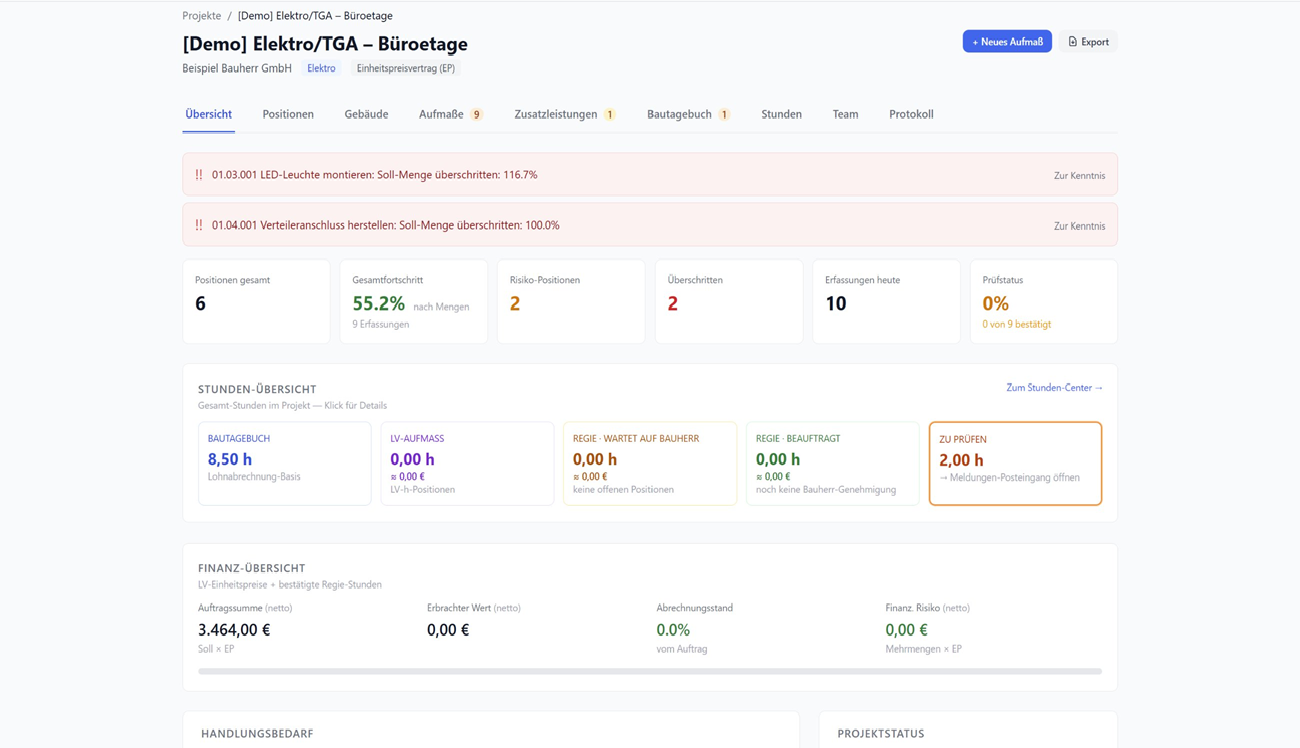This screenshot has width=1300, height=748.
Task: Click the Gesamtfortschritt 55.2% card
Action: [x=413, y=301]
